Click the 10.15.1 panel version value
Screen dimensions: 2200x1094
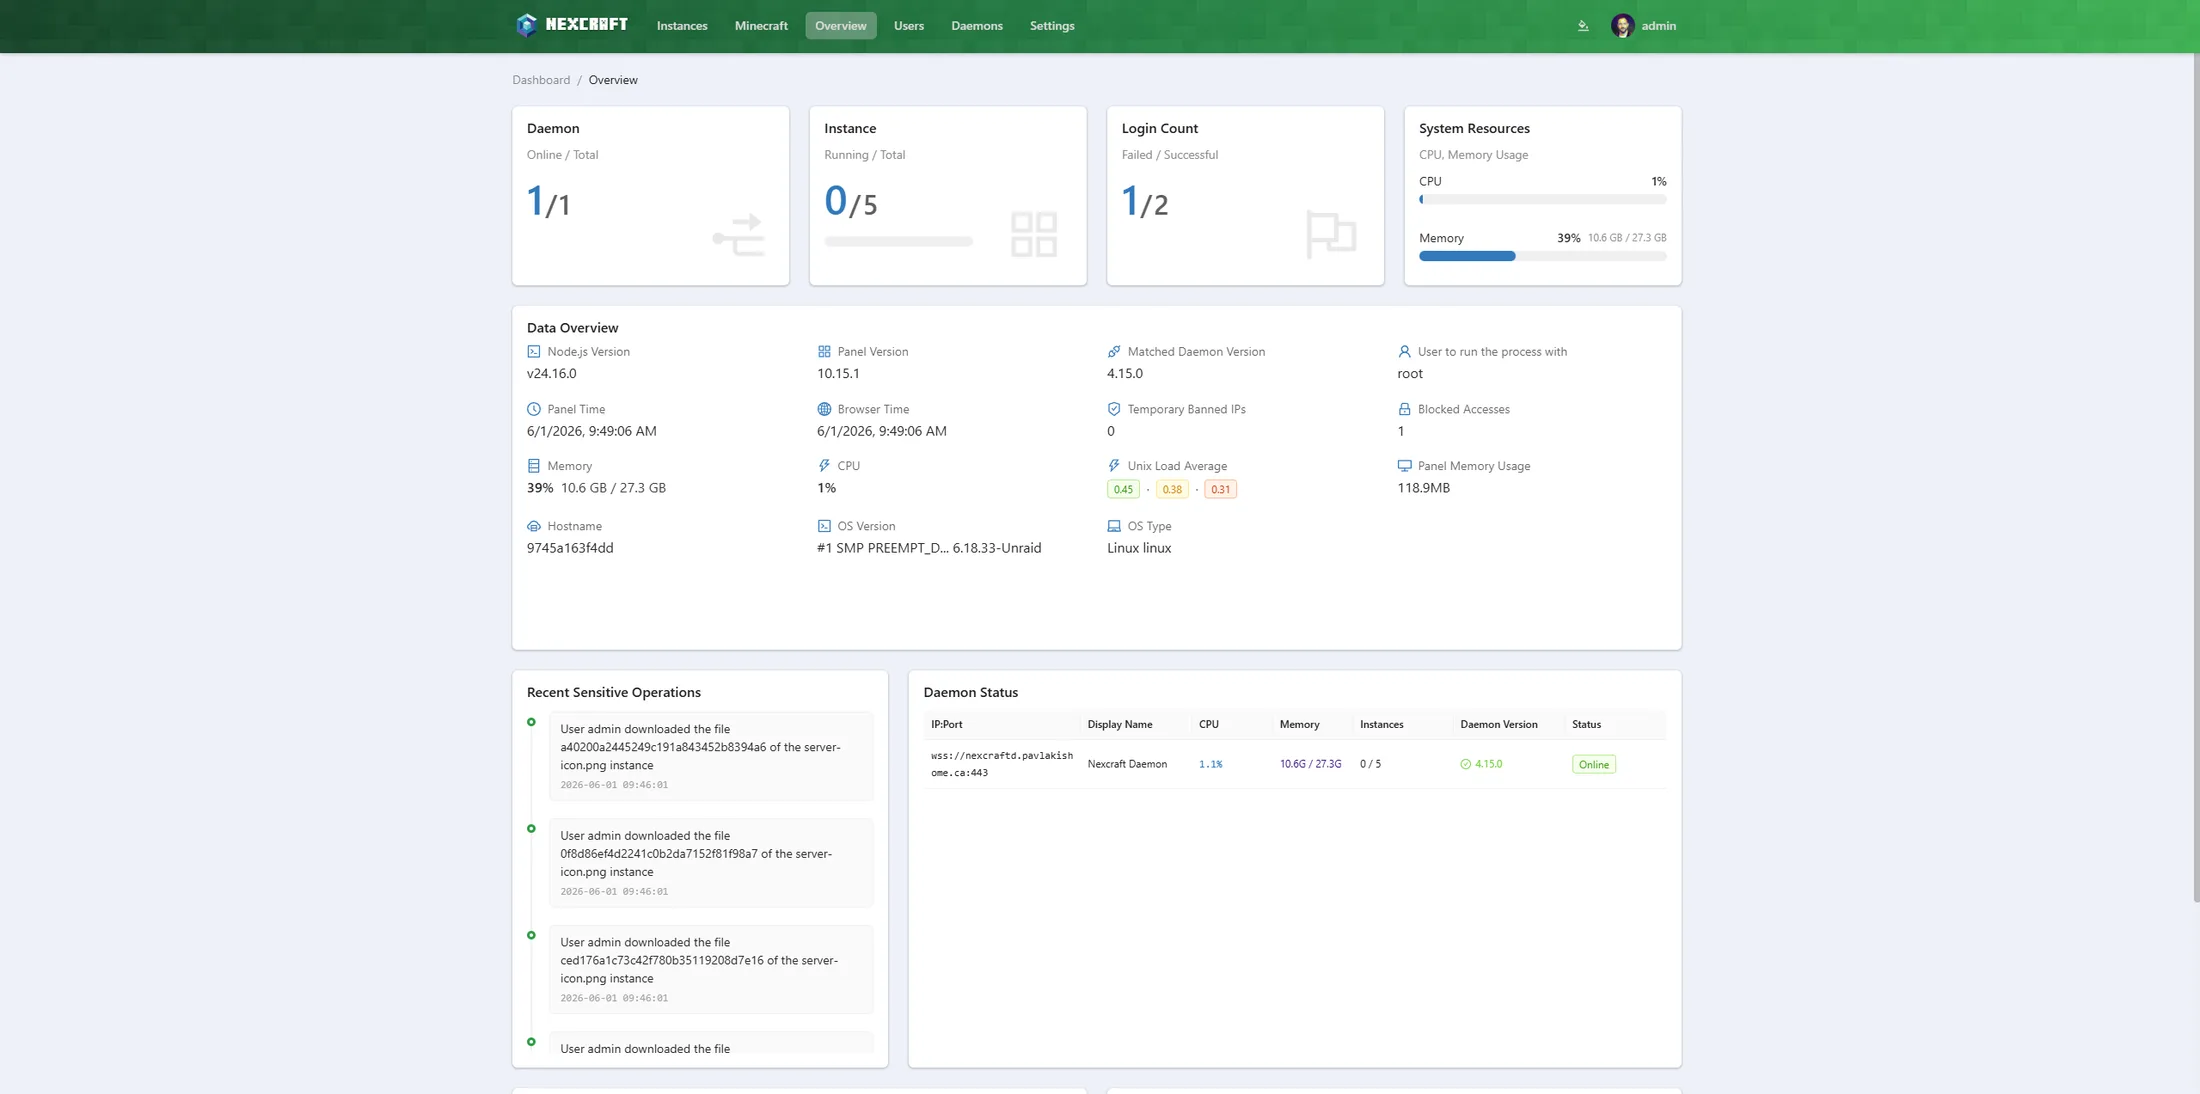[838, 374]
